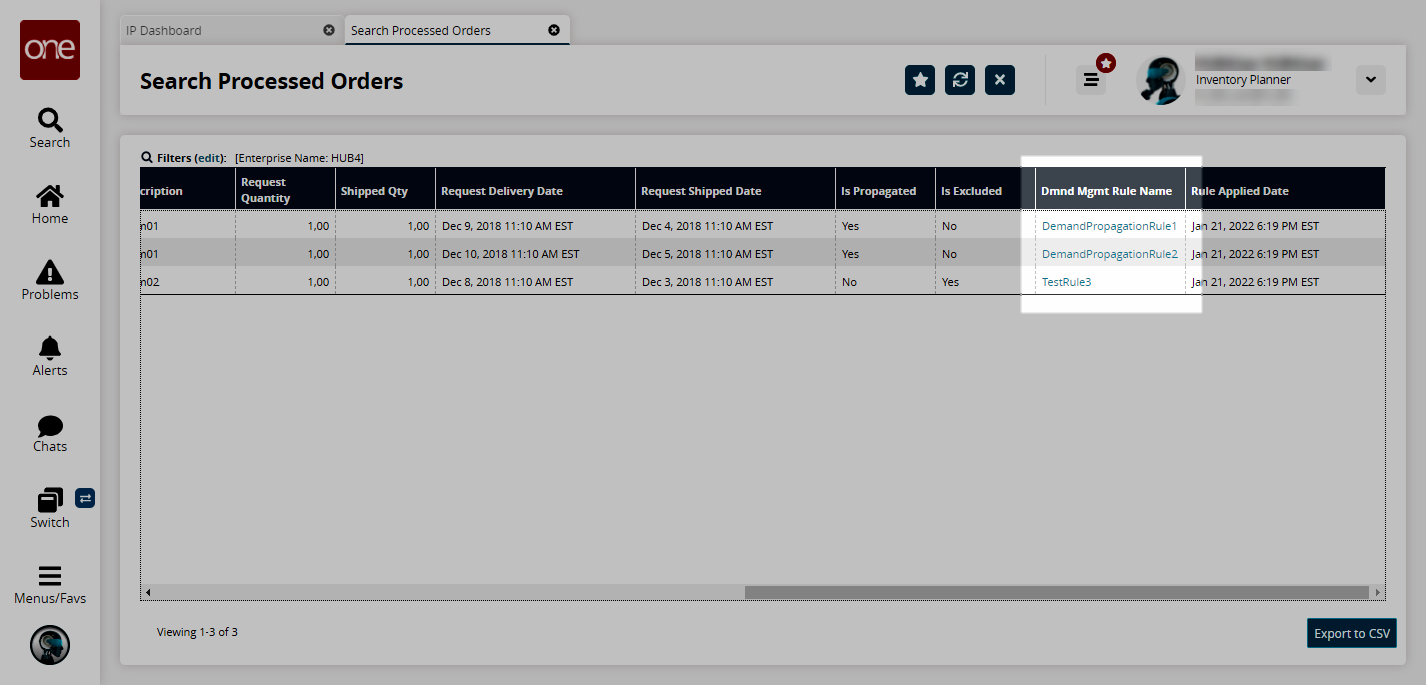
Task: Open the Search sidebar item
Action: pyautogui.click(x=50, y=128)
